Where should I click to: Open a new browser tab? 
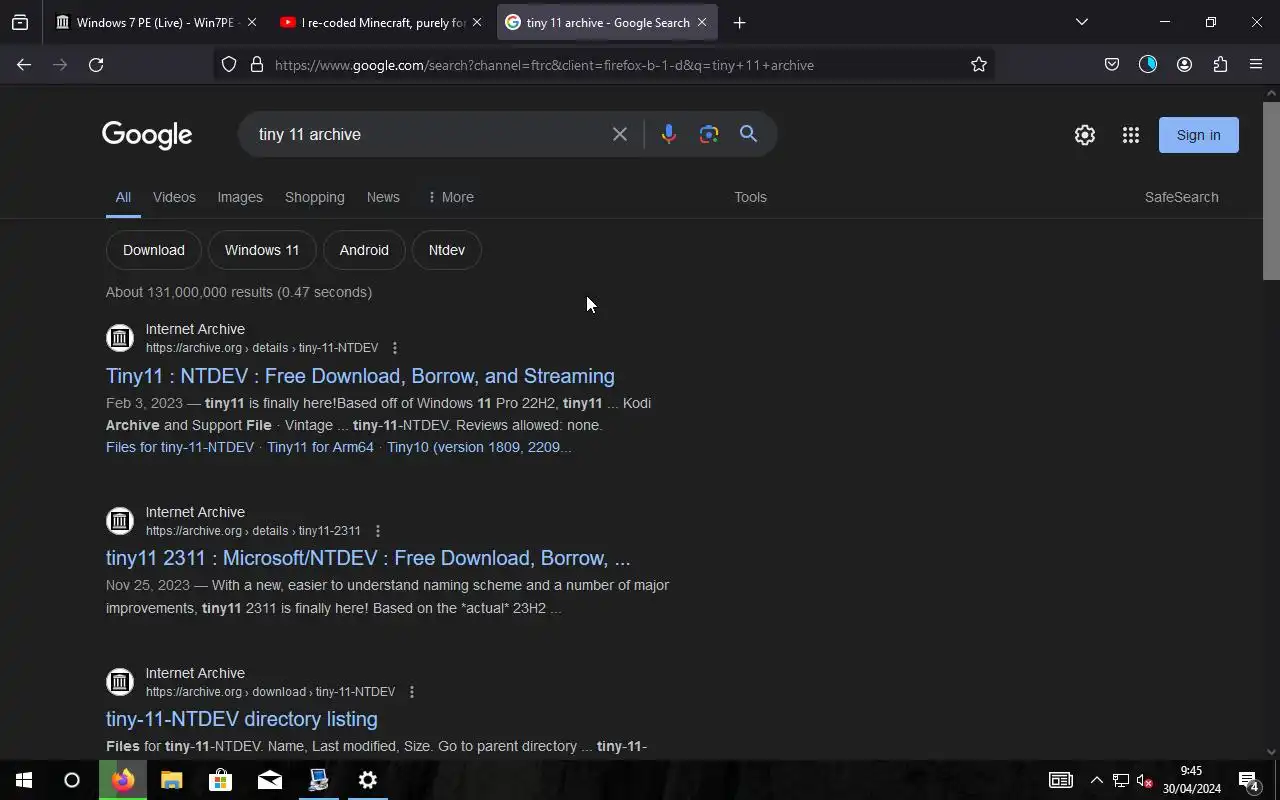[740, 22]
